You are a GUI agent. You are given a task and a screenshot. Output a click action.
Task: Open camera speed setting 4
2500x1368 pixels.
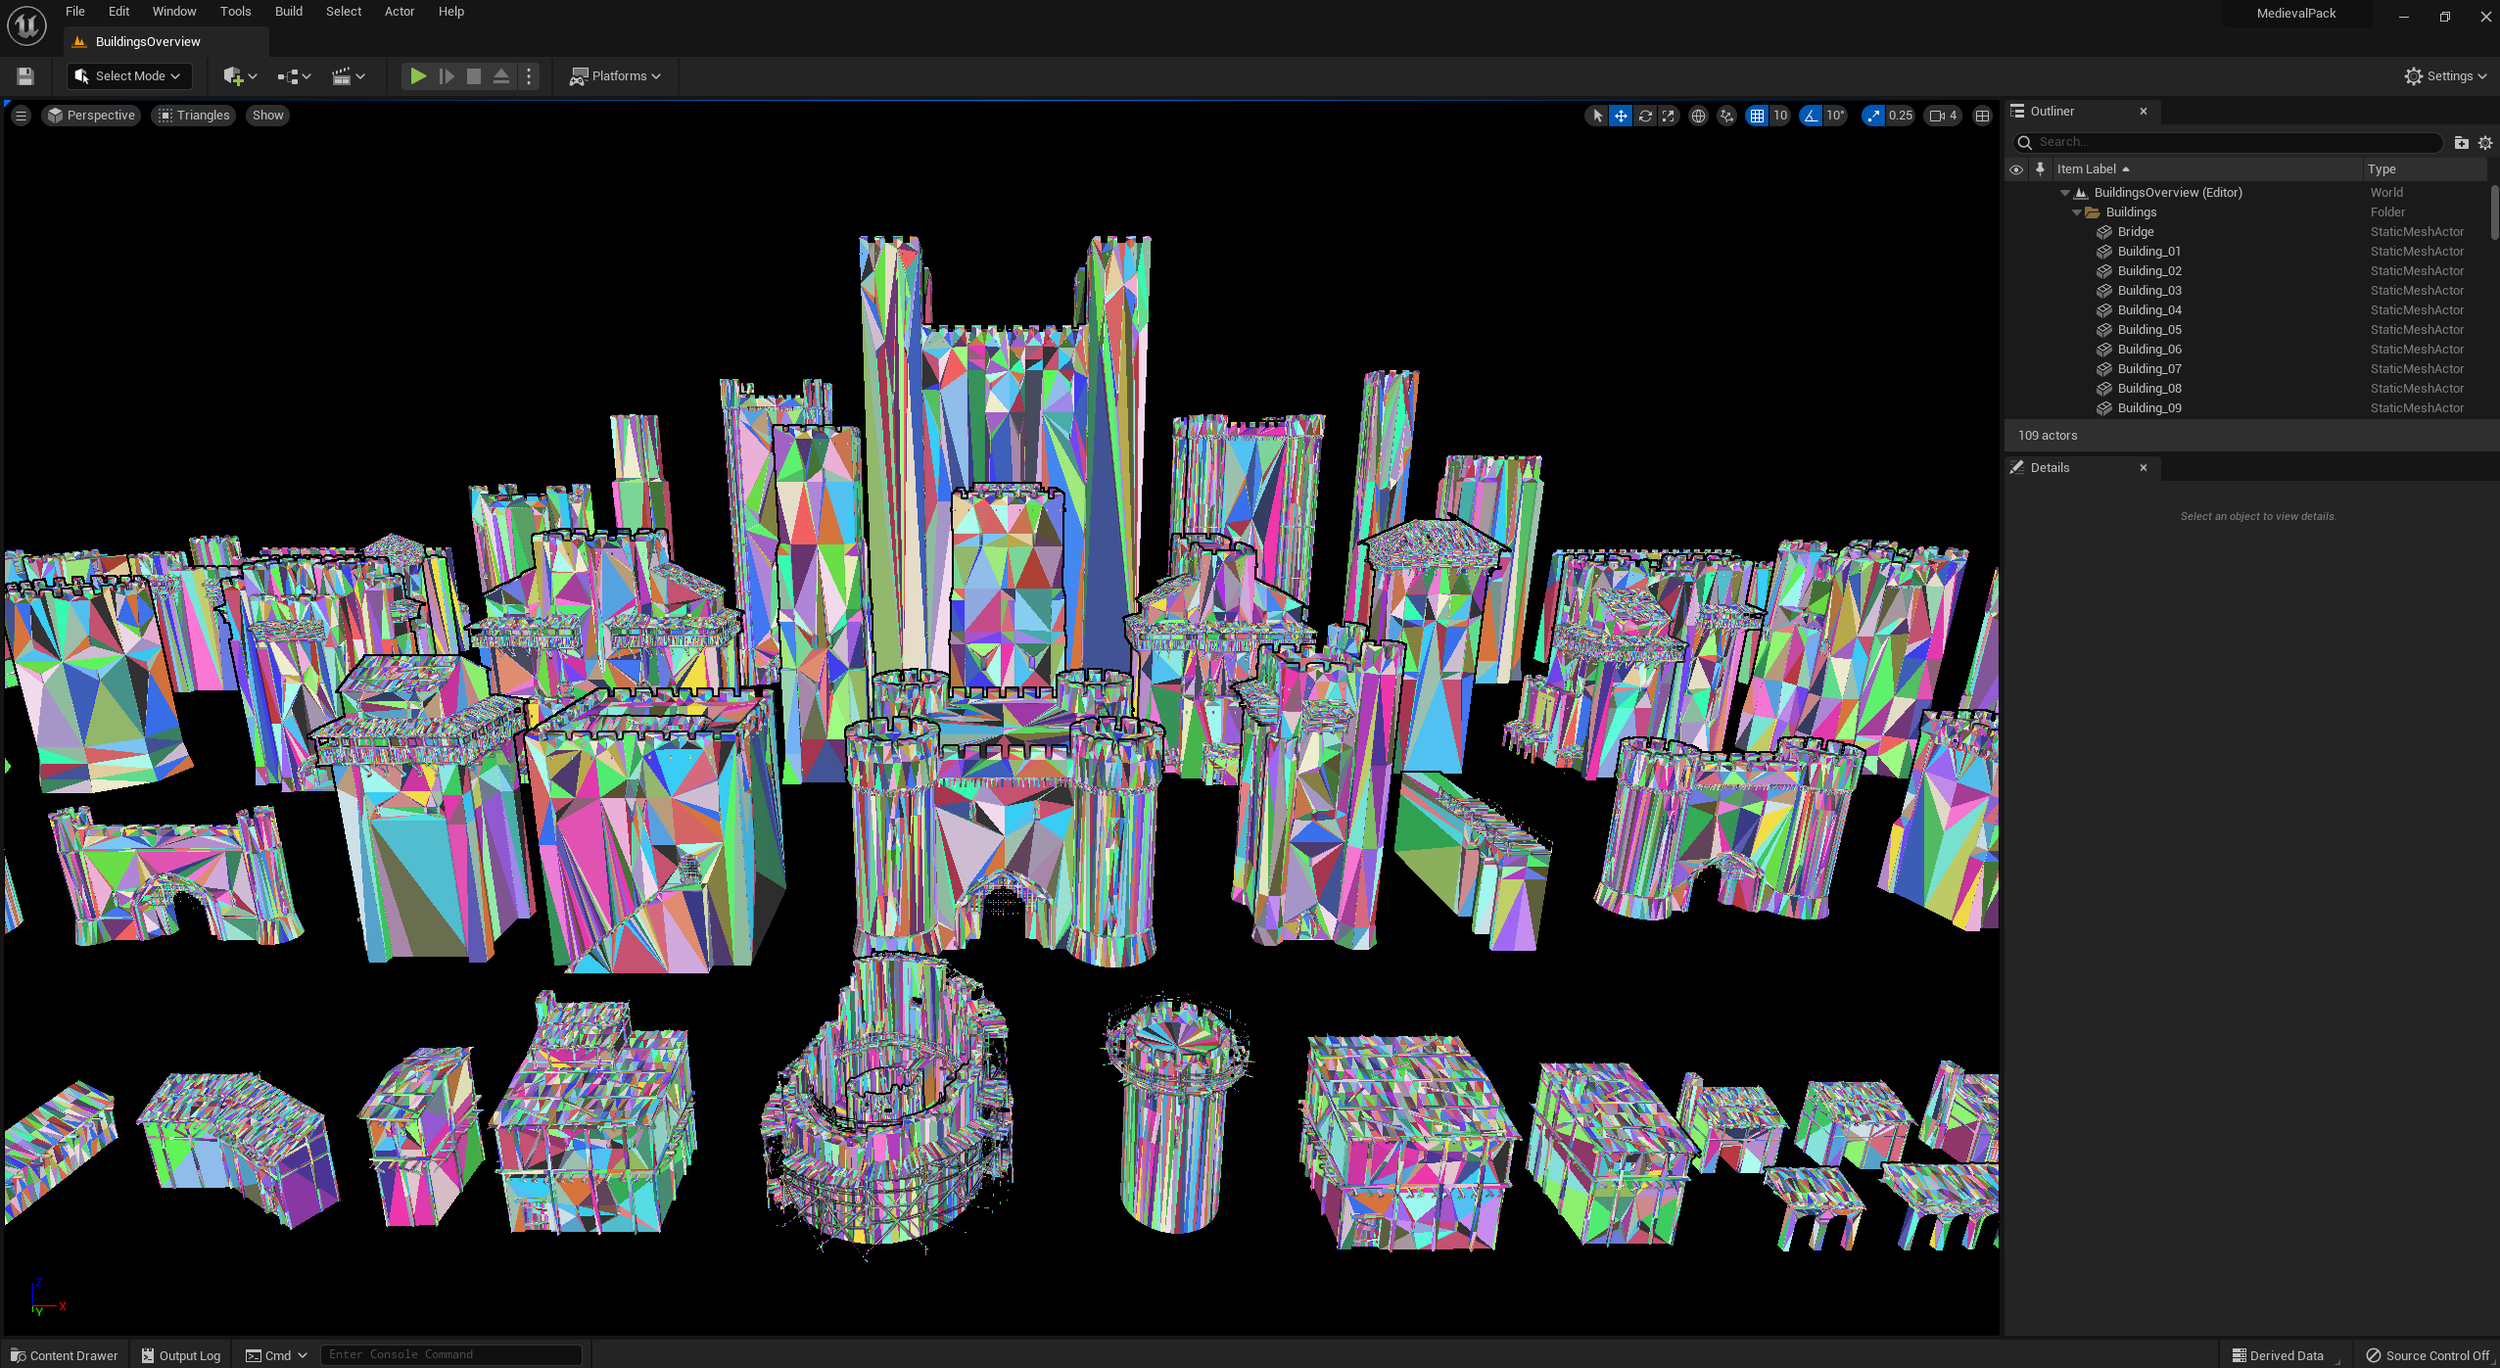1943,116
